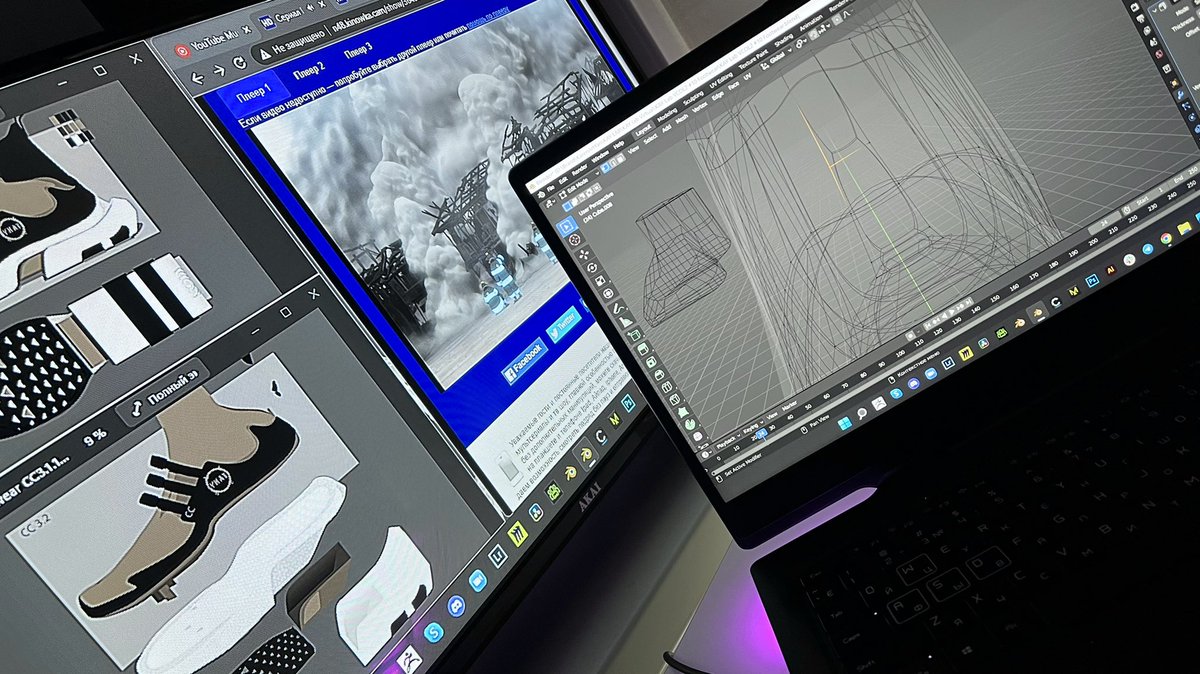Open Chrome from the laptop taskbar
The image size is (1200, 674).
pyautogui.click(x=1166, y=239)
